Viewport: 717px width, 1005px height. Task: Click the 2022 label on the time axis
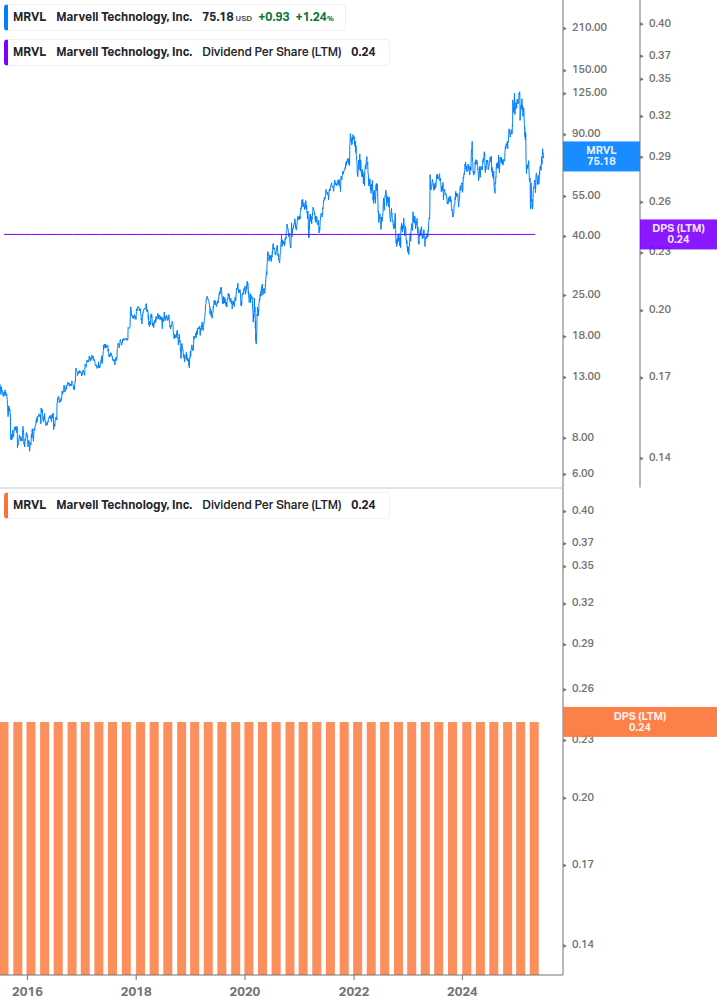[x=354, y=992]
